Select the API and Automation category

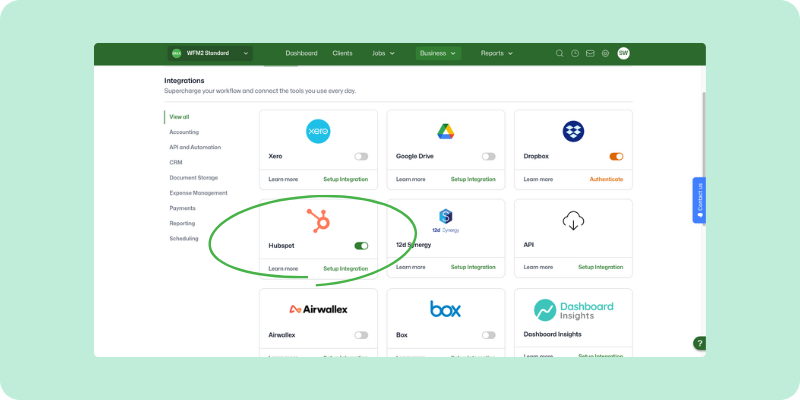195,147
